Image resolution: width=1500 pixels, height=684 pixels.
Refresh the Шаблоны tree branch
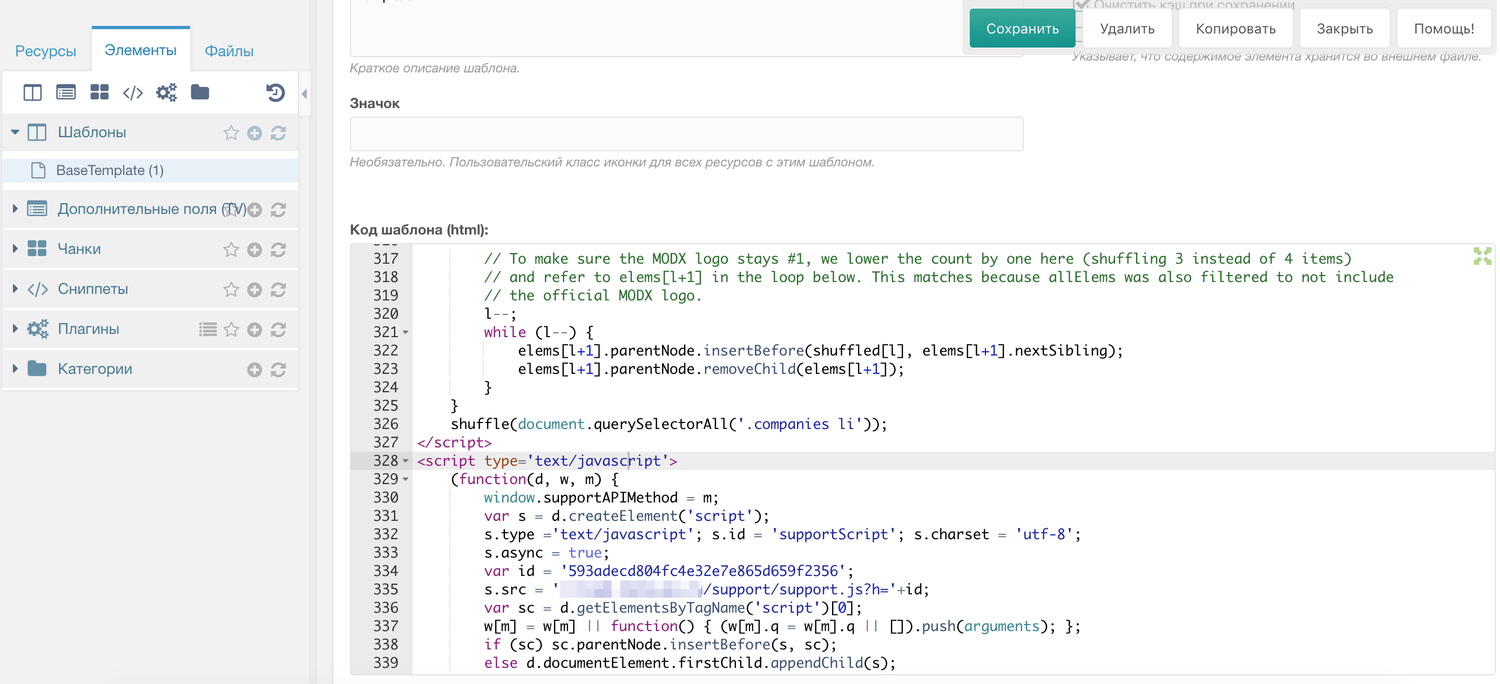pyautogui.click(x=279, y=133)
